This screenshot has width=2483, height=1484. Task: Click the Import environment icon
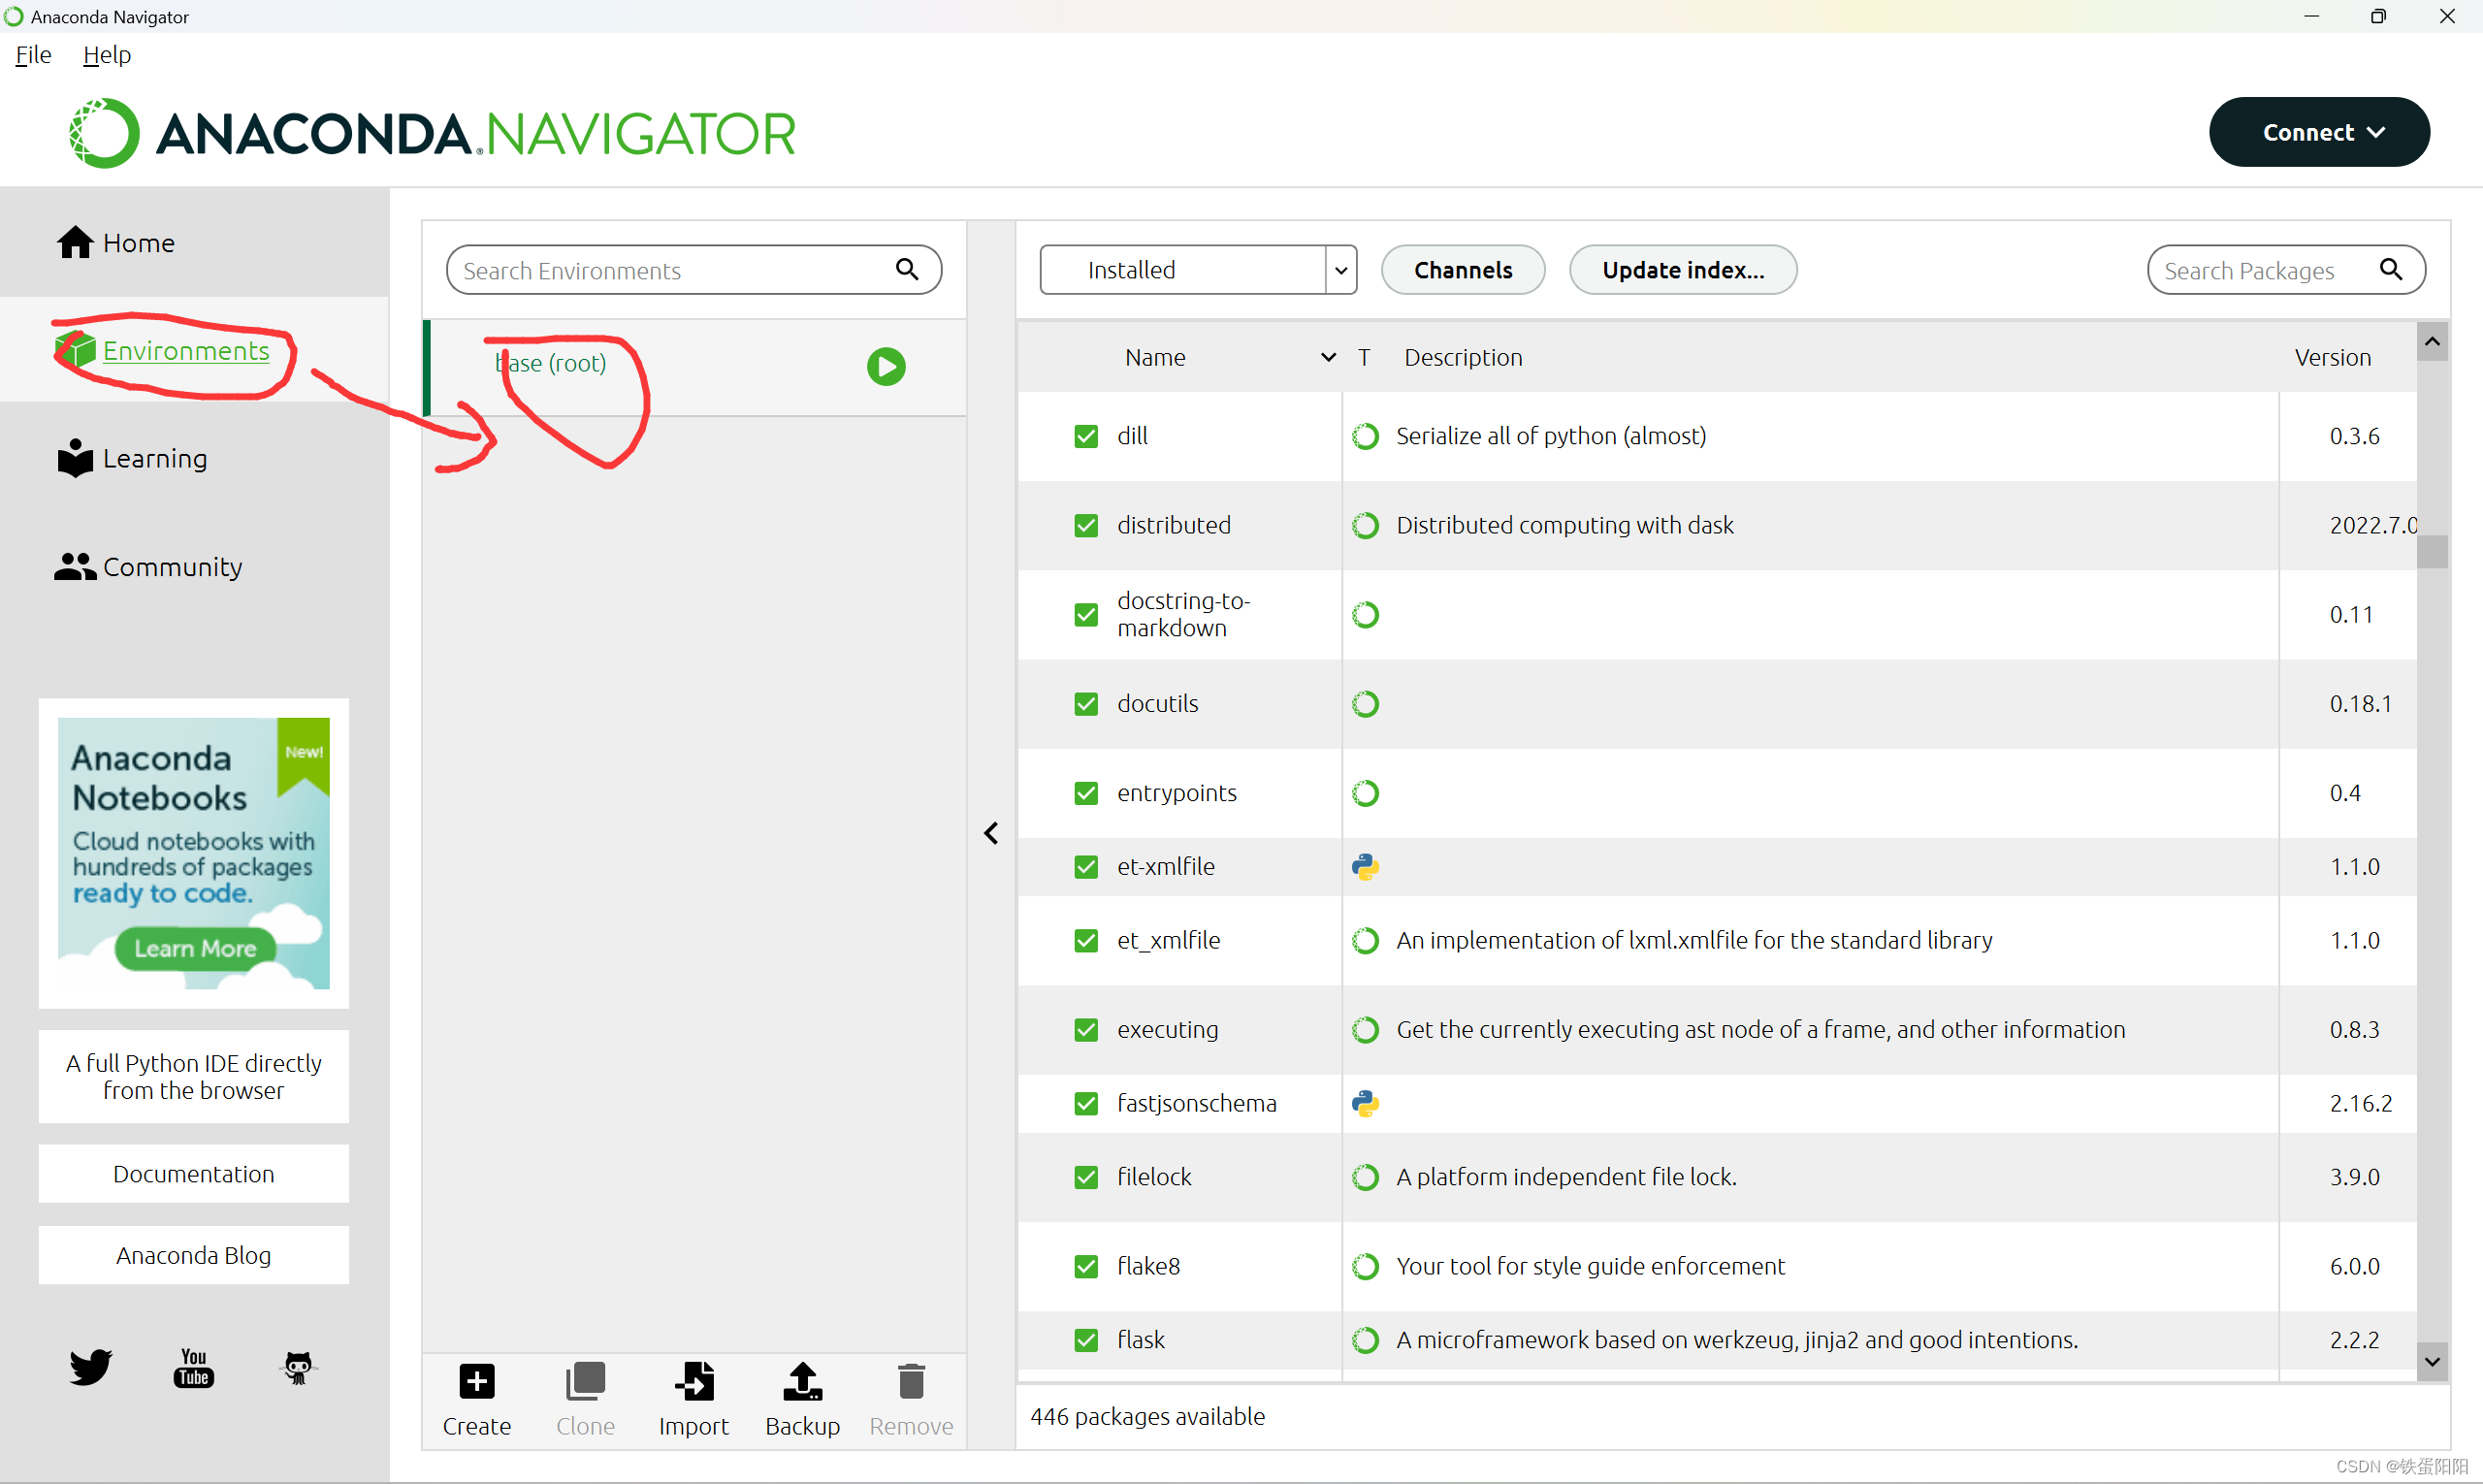694,1382
